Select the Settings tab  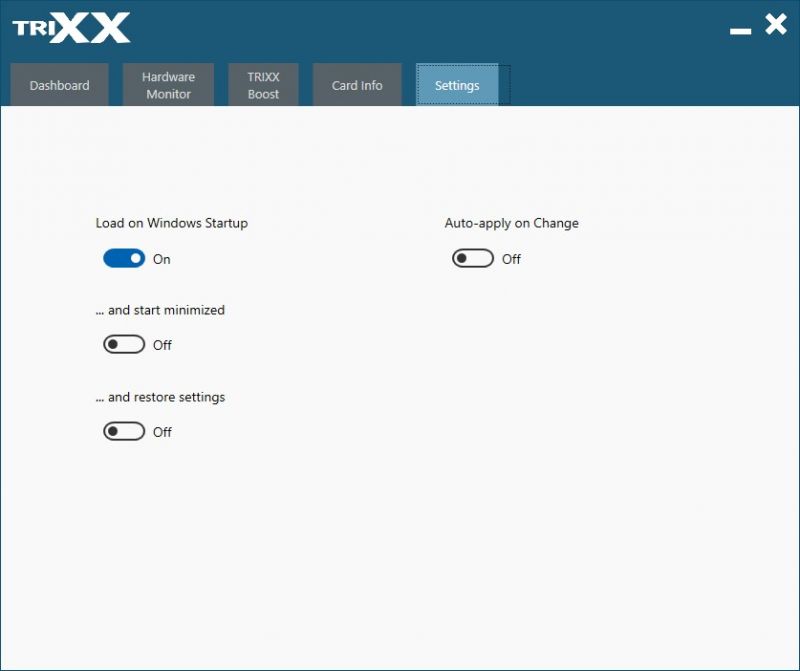click(457, 85)
